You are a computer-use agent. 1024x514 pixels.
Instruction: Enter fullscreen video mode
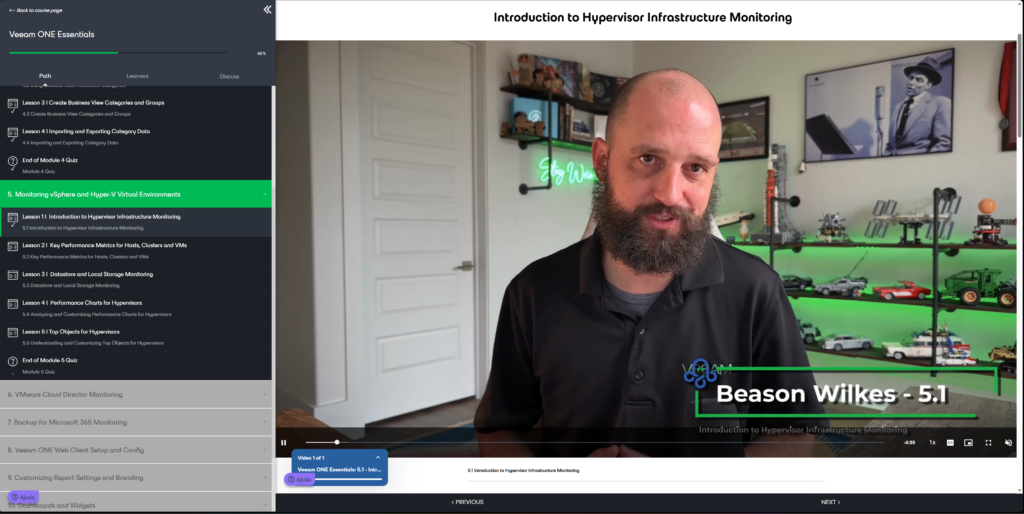tap(988, 442)
